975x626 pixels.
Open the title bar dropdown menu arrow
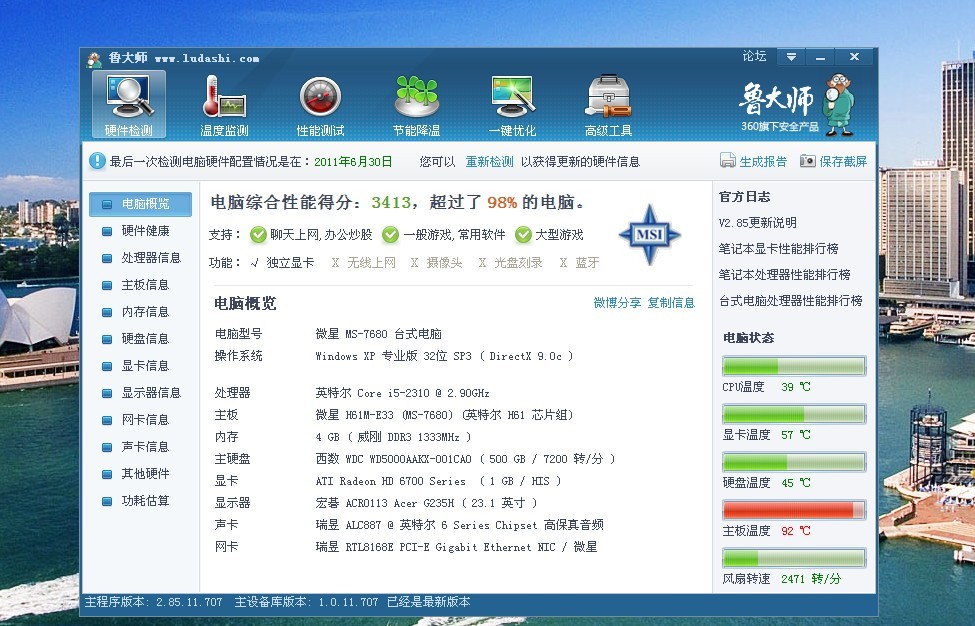791,57
